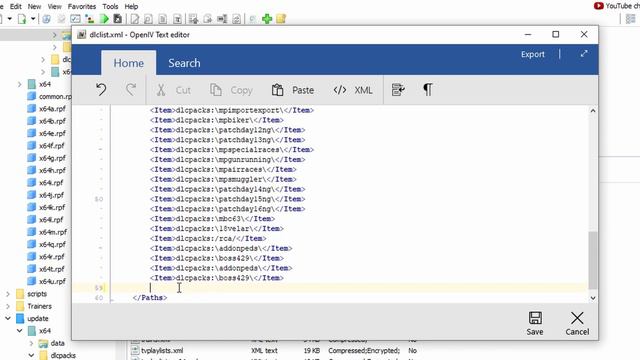
Task: Click the x64f.rpf archive icon
Action: 32,146
